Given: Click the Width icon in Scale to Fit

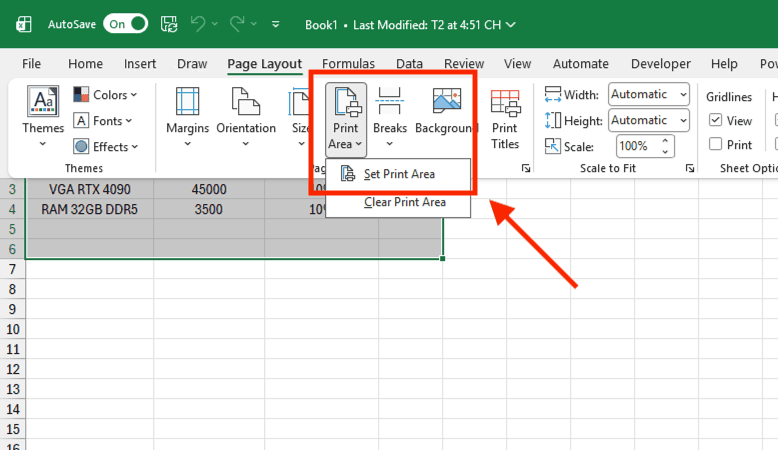Looking at the screenshot, I should (x=552, y=94).
